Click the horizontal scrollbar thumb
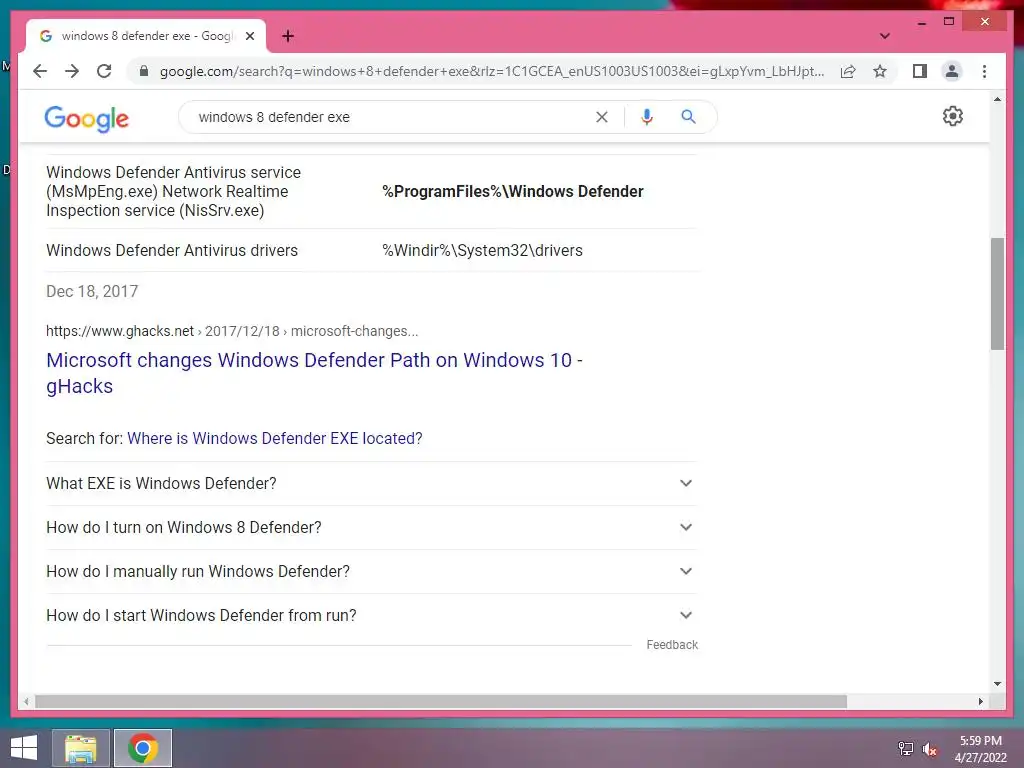1024x768 pixels. (x=441, y=701)
